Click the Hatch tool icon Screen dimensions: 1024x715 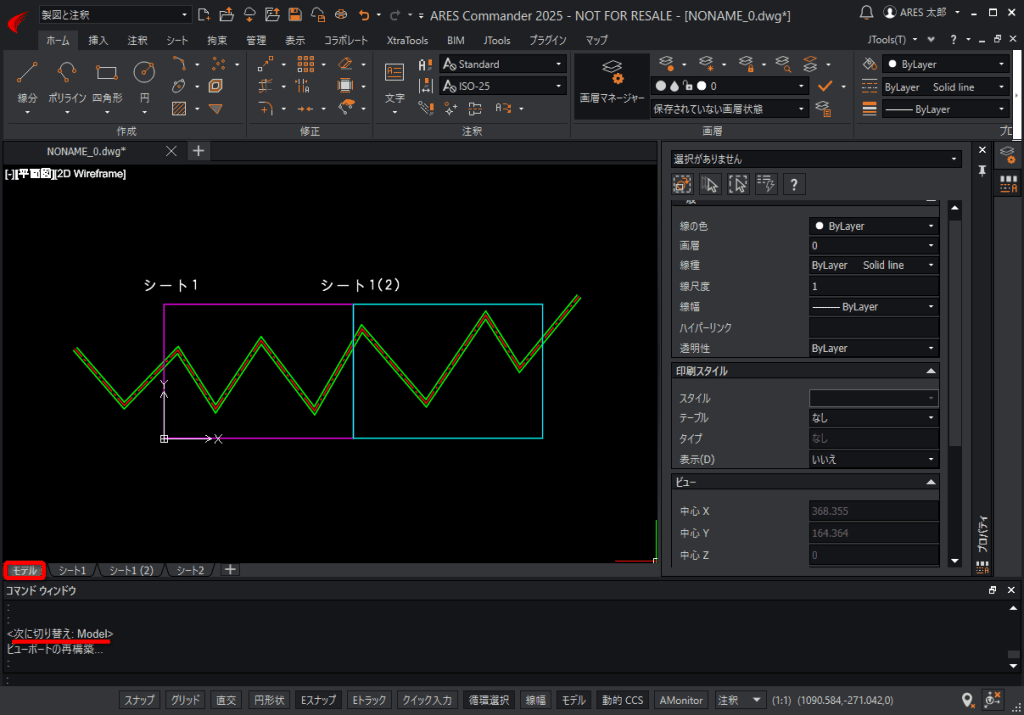point(179,109)
